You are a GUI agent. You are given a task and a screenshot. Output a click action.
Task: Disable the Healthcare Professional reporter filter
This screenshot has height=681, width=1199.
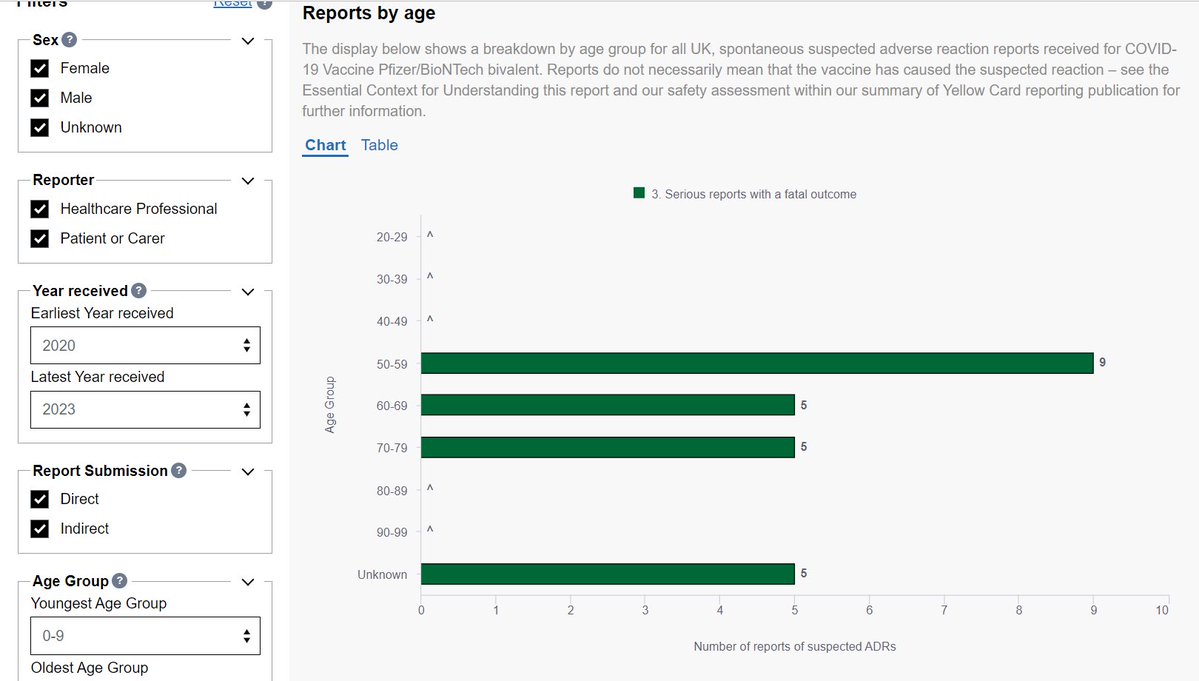click(x=40, y=209)
